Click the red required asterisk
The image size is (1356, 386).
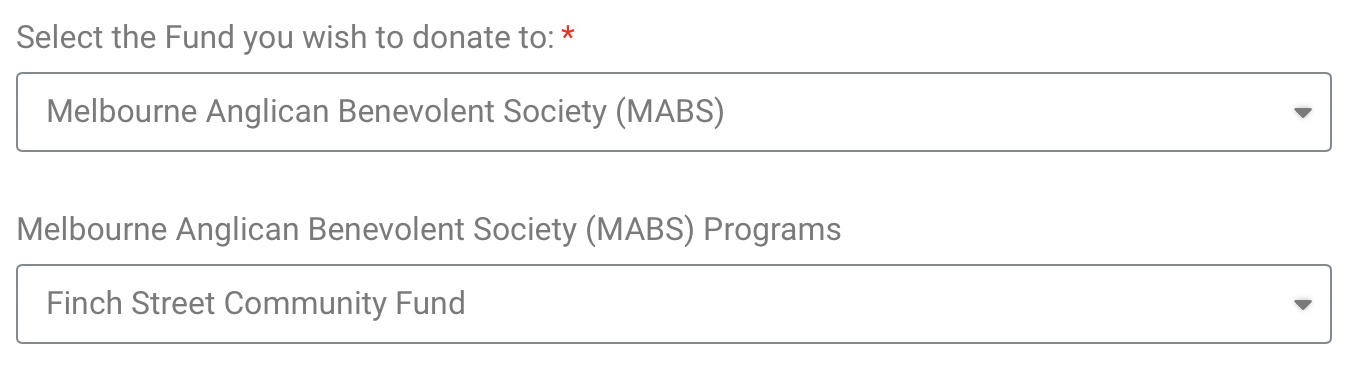(568, 35)
